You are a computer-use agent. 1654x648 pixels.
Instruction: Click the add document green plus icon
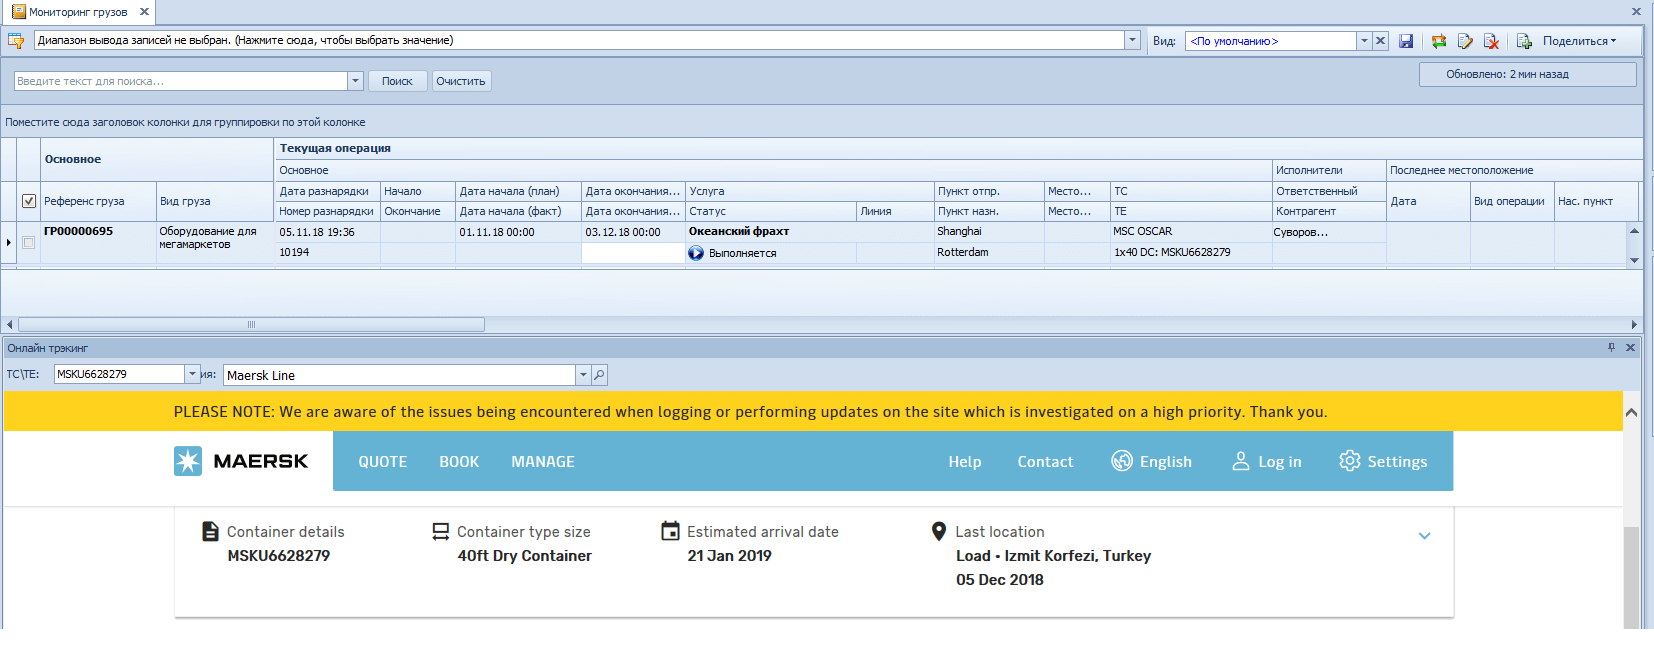click(x=1524, y=41)
